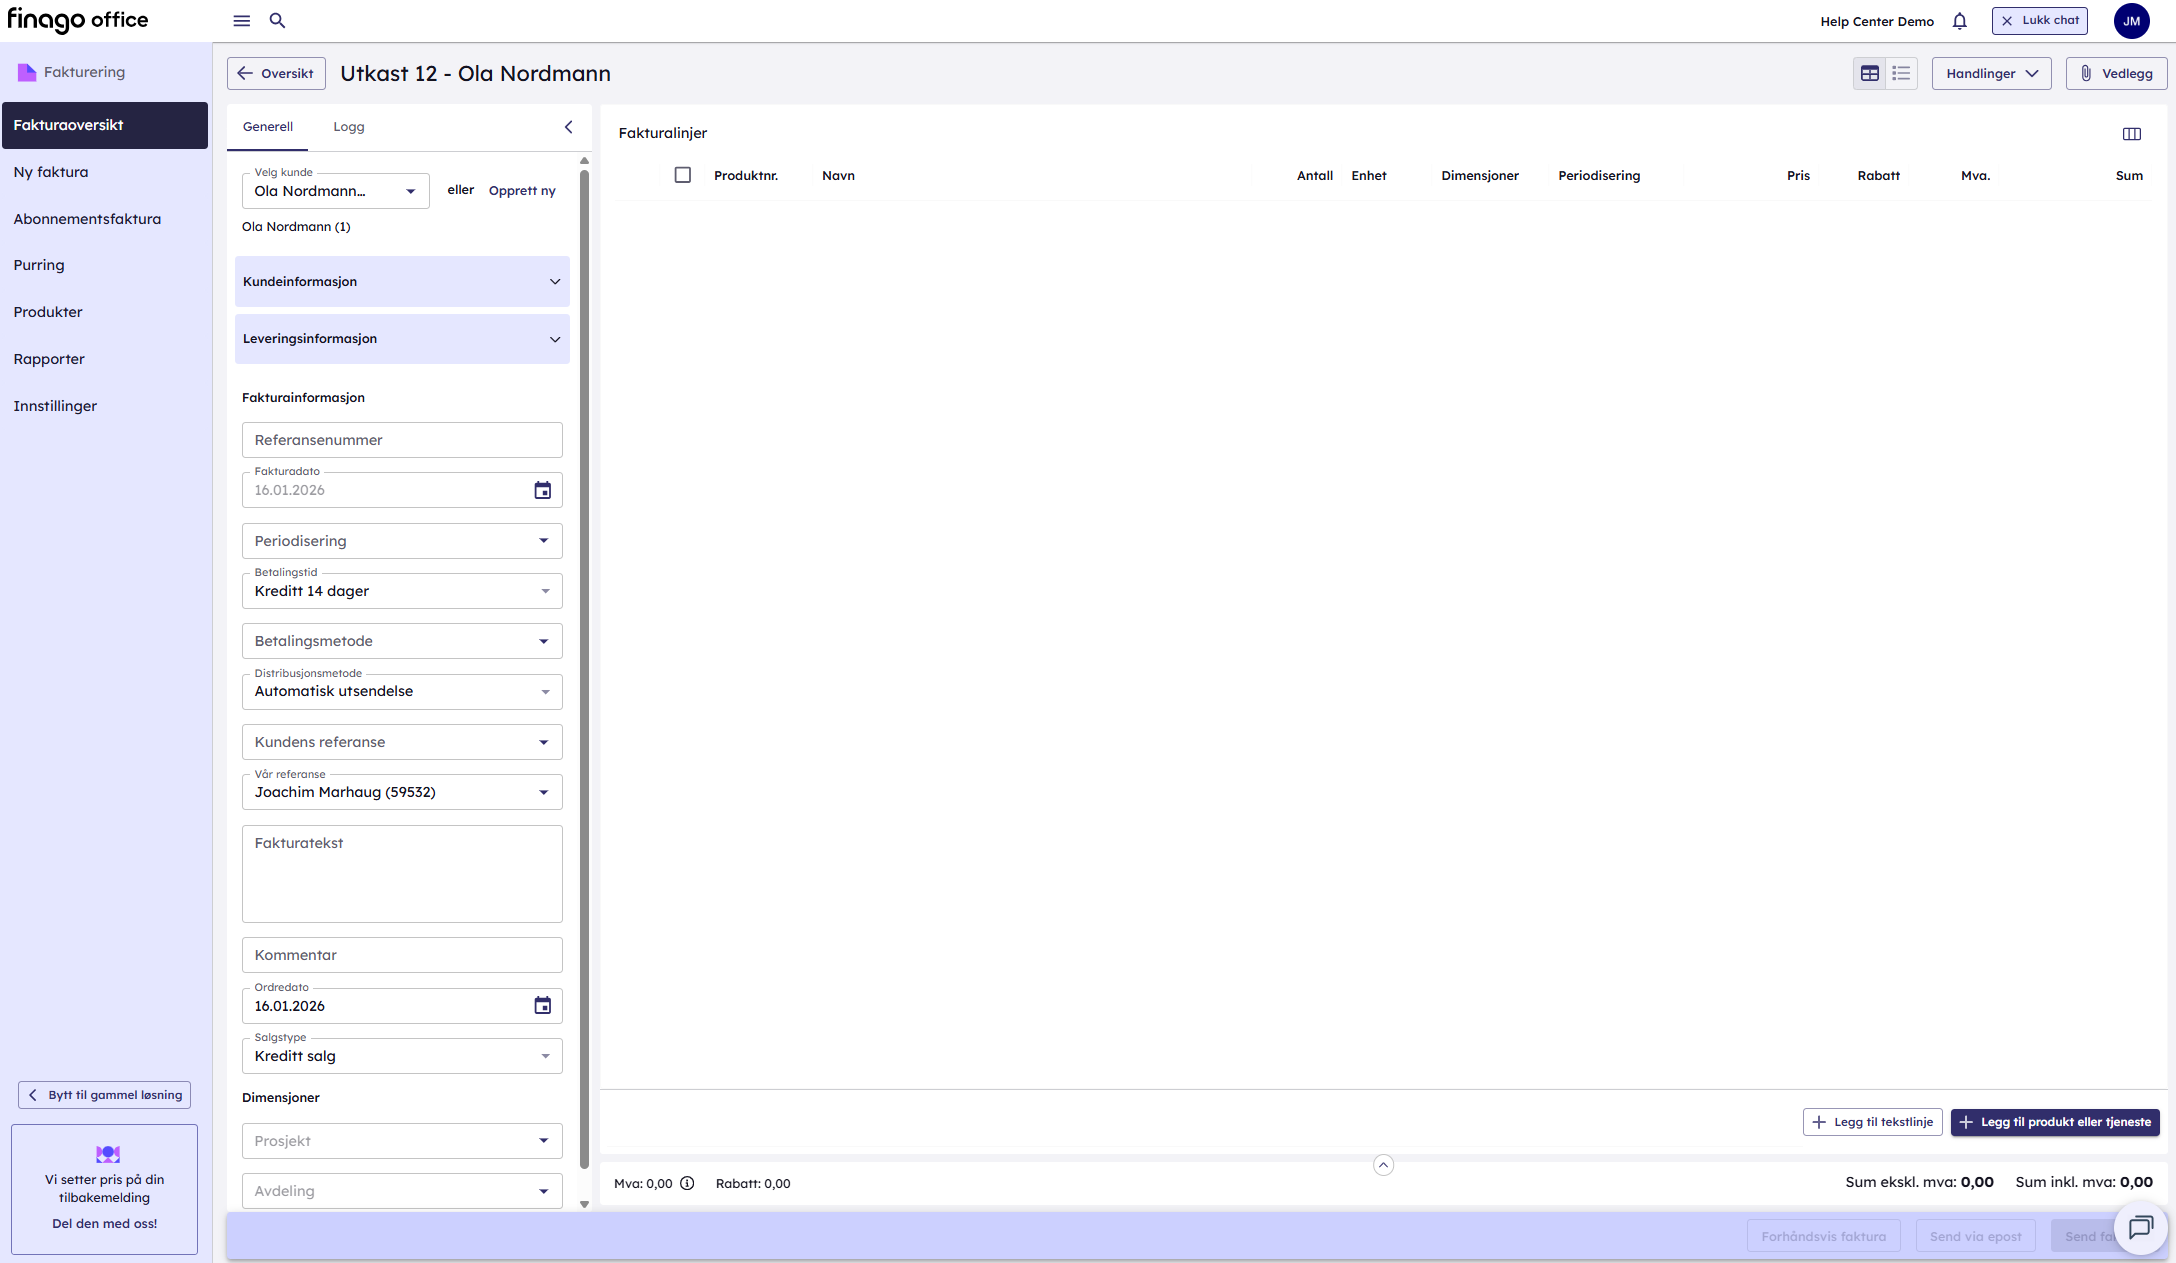
Task: Open Betalingstid dropdown
Action: coord(402,591)
